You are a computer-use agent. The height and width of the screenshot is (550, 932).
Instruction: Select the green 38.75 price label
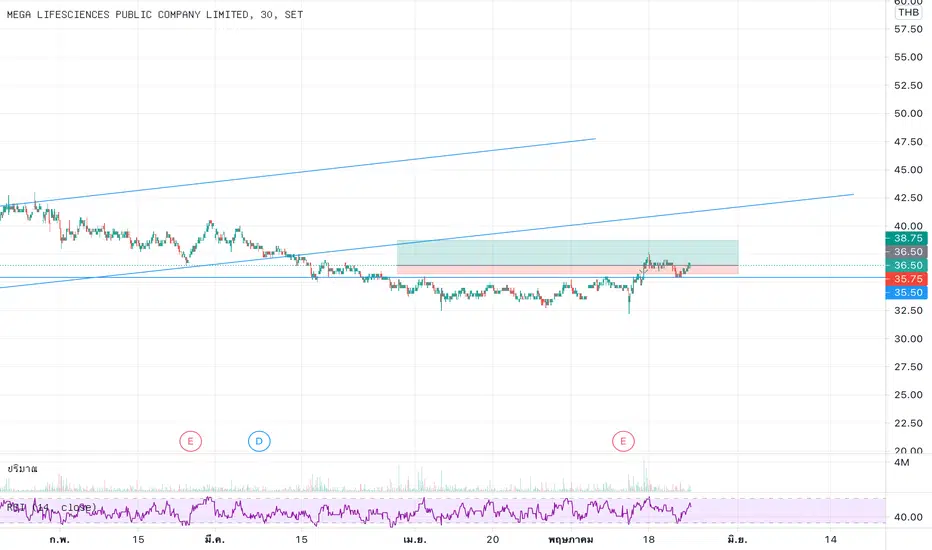click(x=906, y=238)
